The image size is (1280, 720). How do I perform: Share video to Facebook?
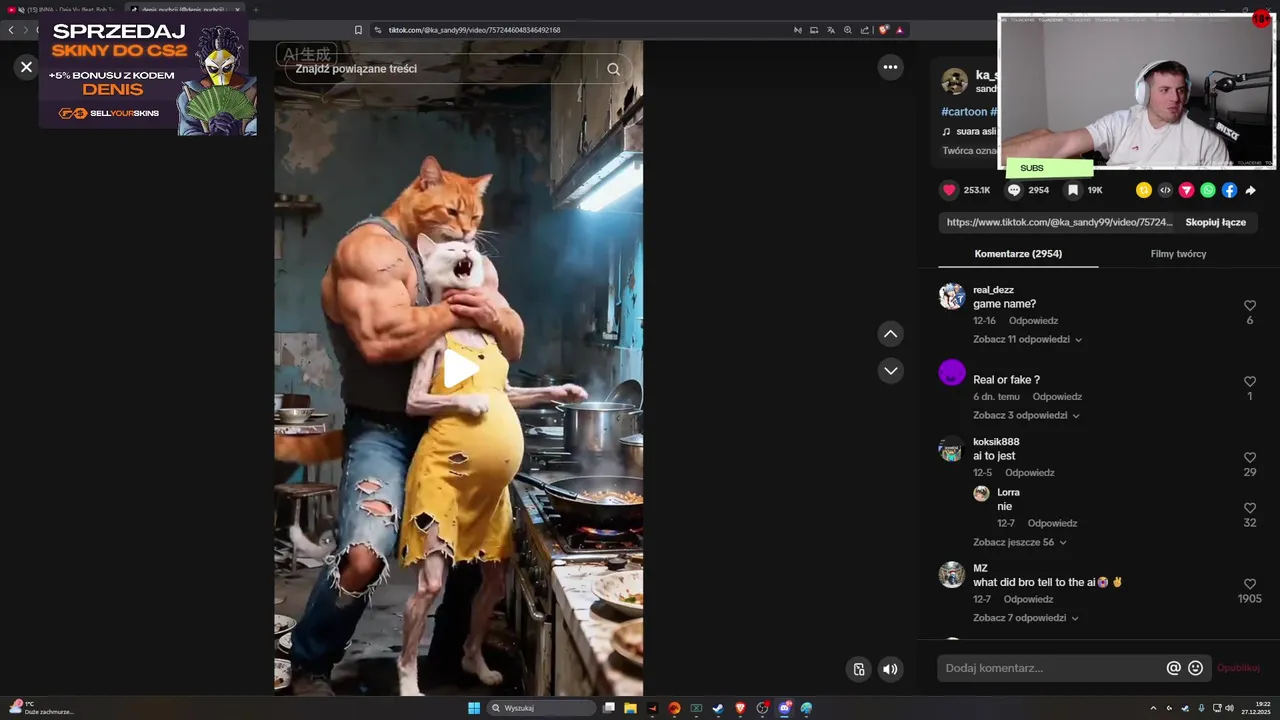1229,190
